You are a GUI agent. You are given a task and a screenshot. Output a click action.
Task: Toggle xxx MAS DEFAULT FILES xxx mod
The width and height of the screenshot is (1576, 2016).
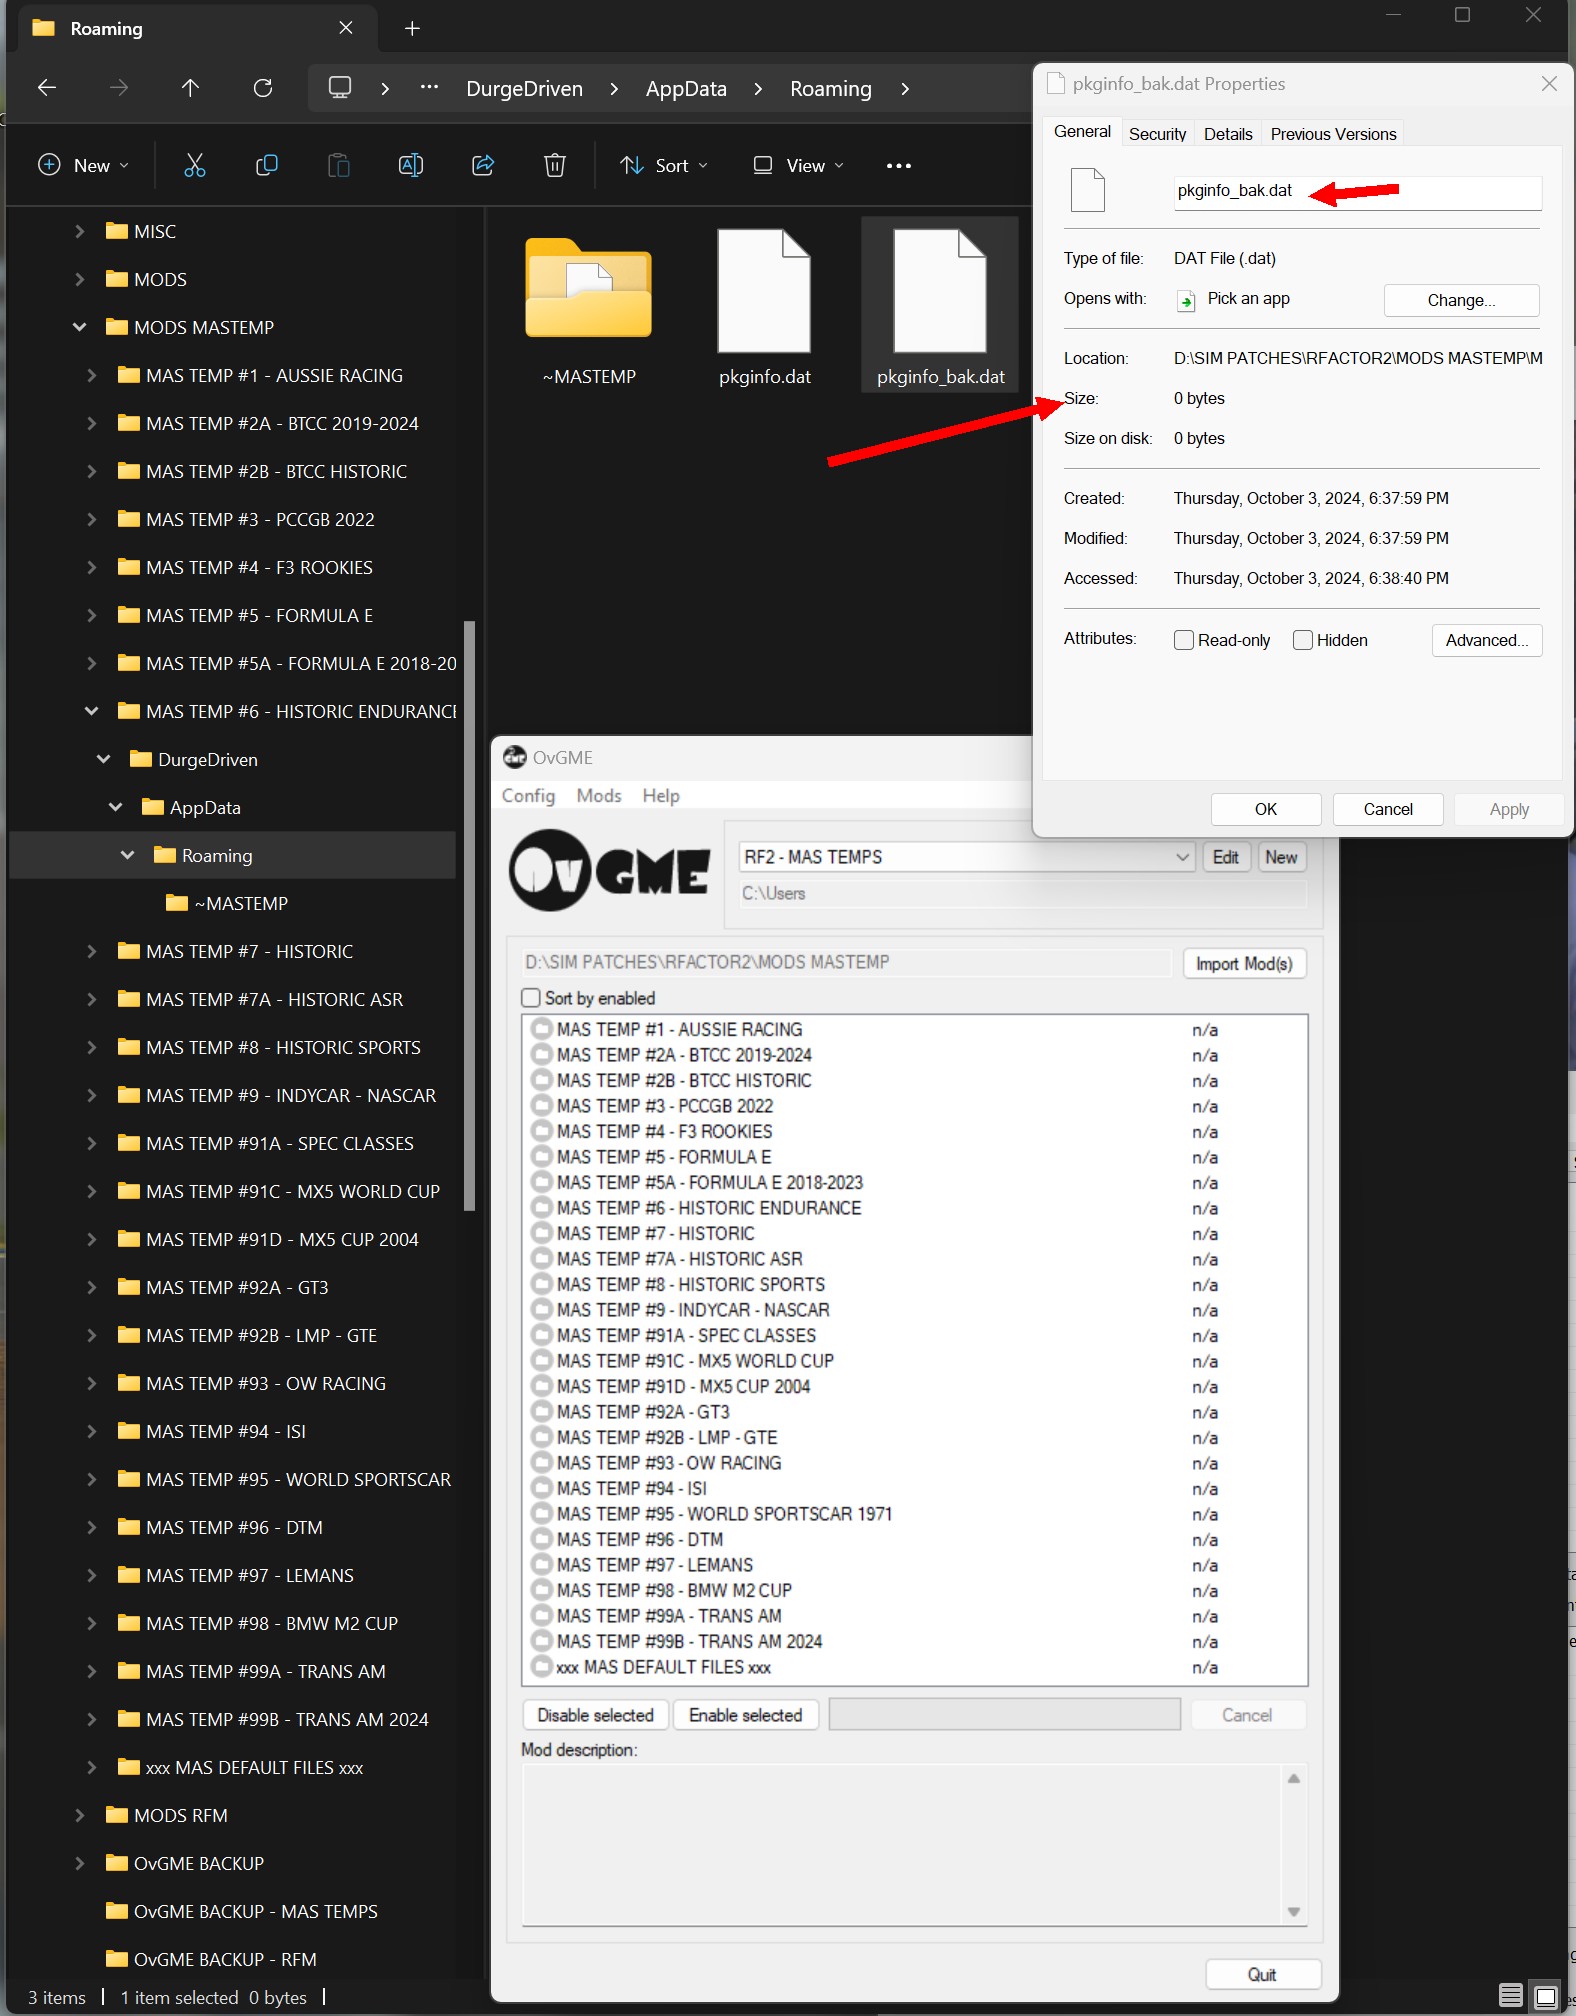pyautogui.click(x=542, y=1666)
